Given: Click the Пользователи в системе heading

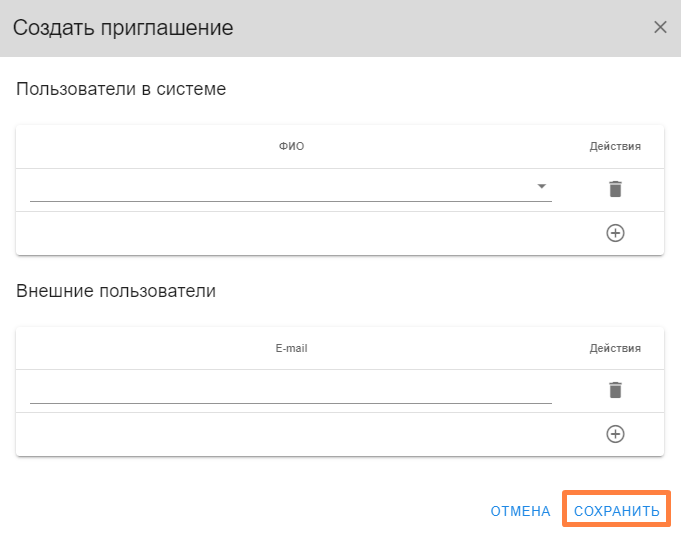Looking at the screenshot, I should coord(121,89).
